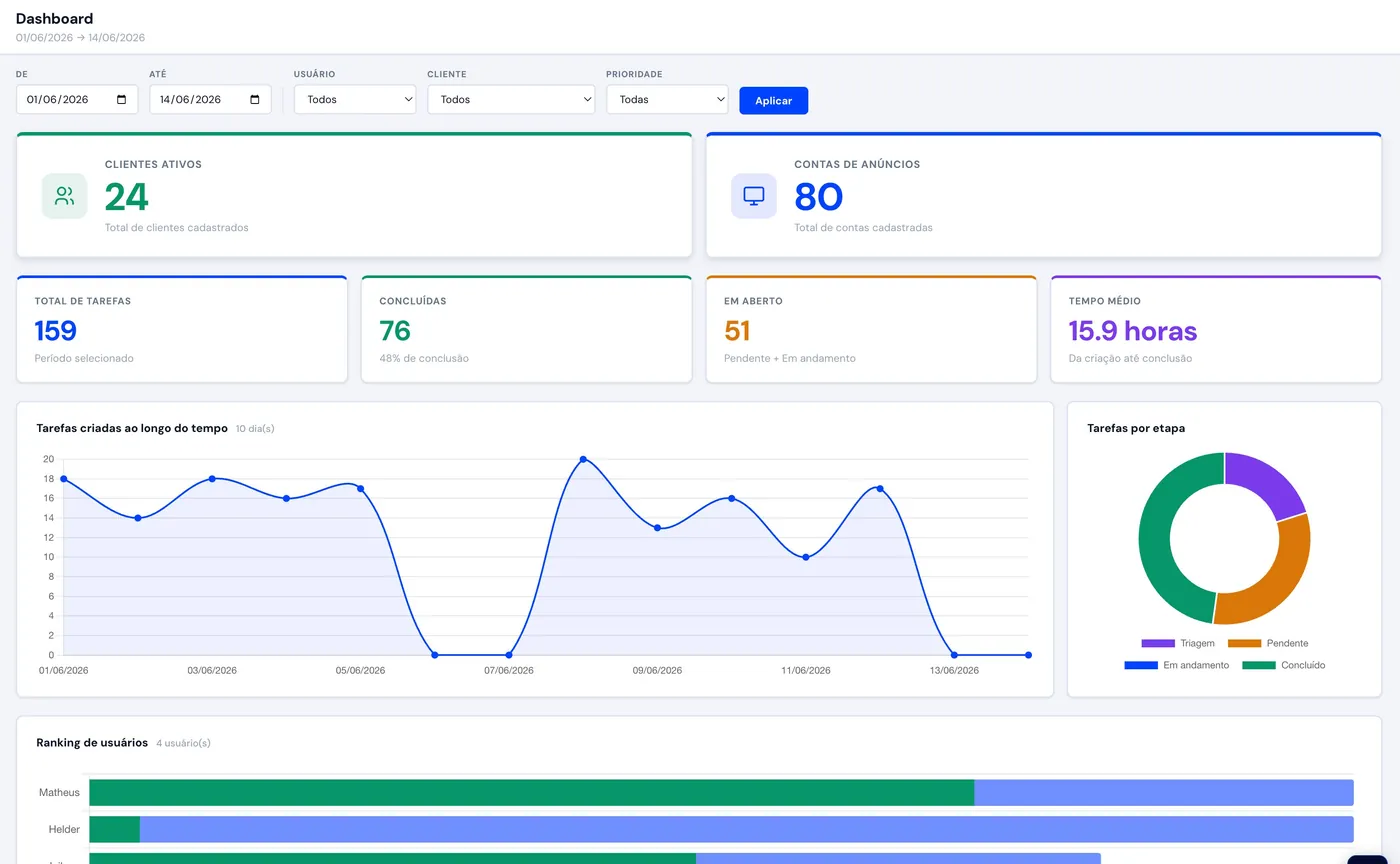Click the 4 usuário(s) count label
The image size is (1400, 864).
183,743
